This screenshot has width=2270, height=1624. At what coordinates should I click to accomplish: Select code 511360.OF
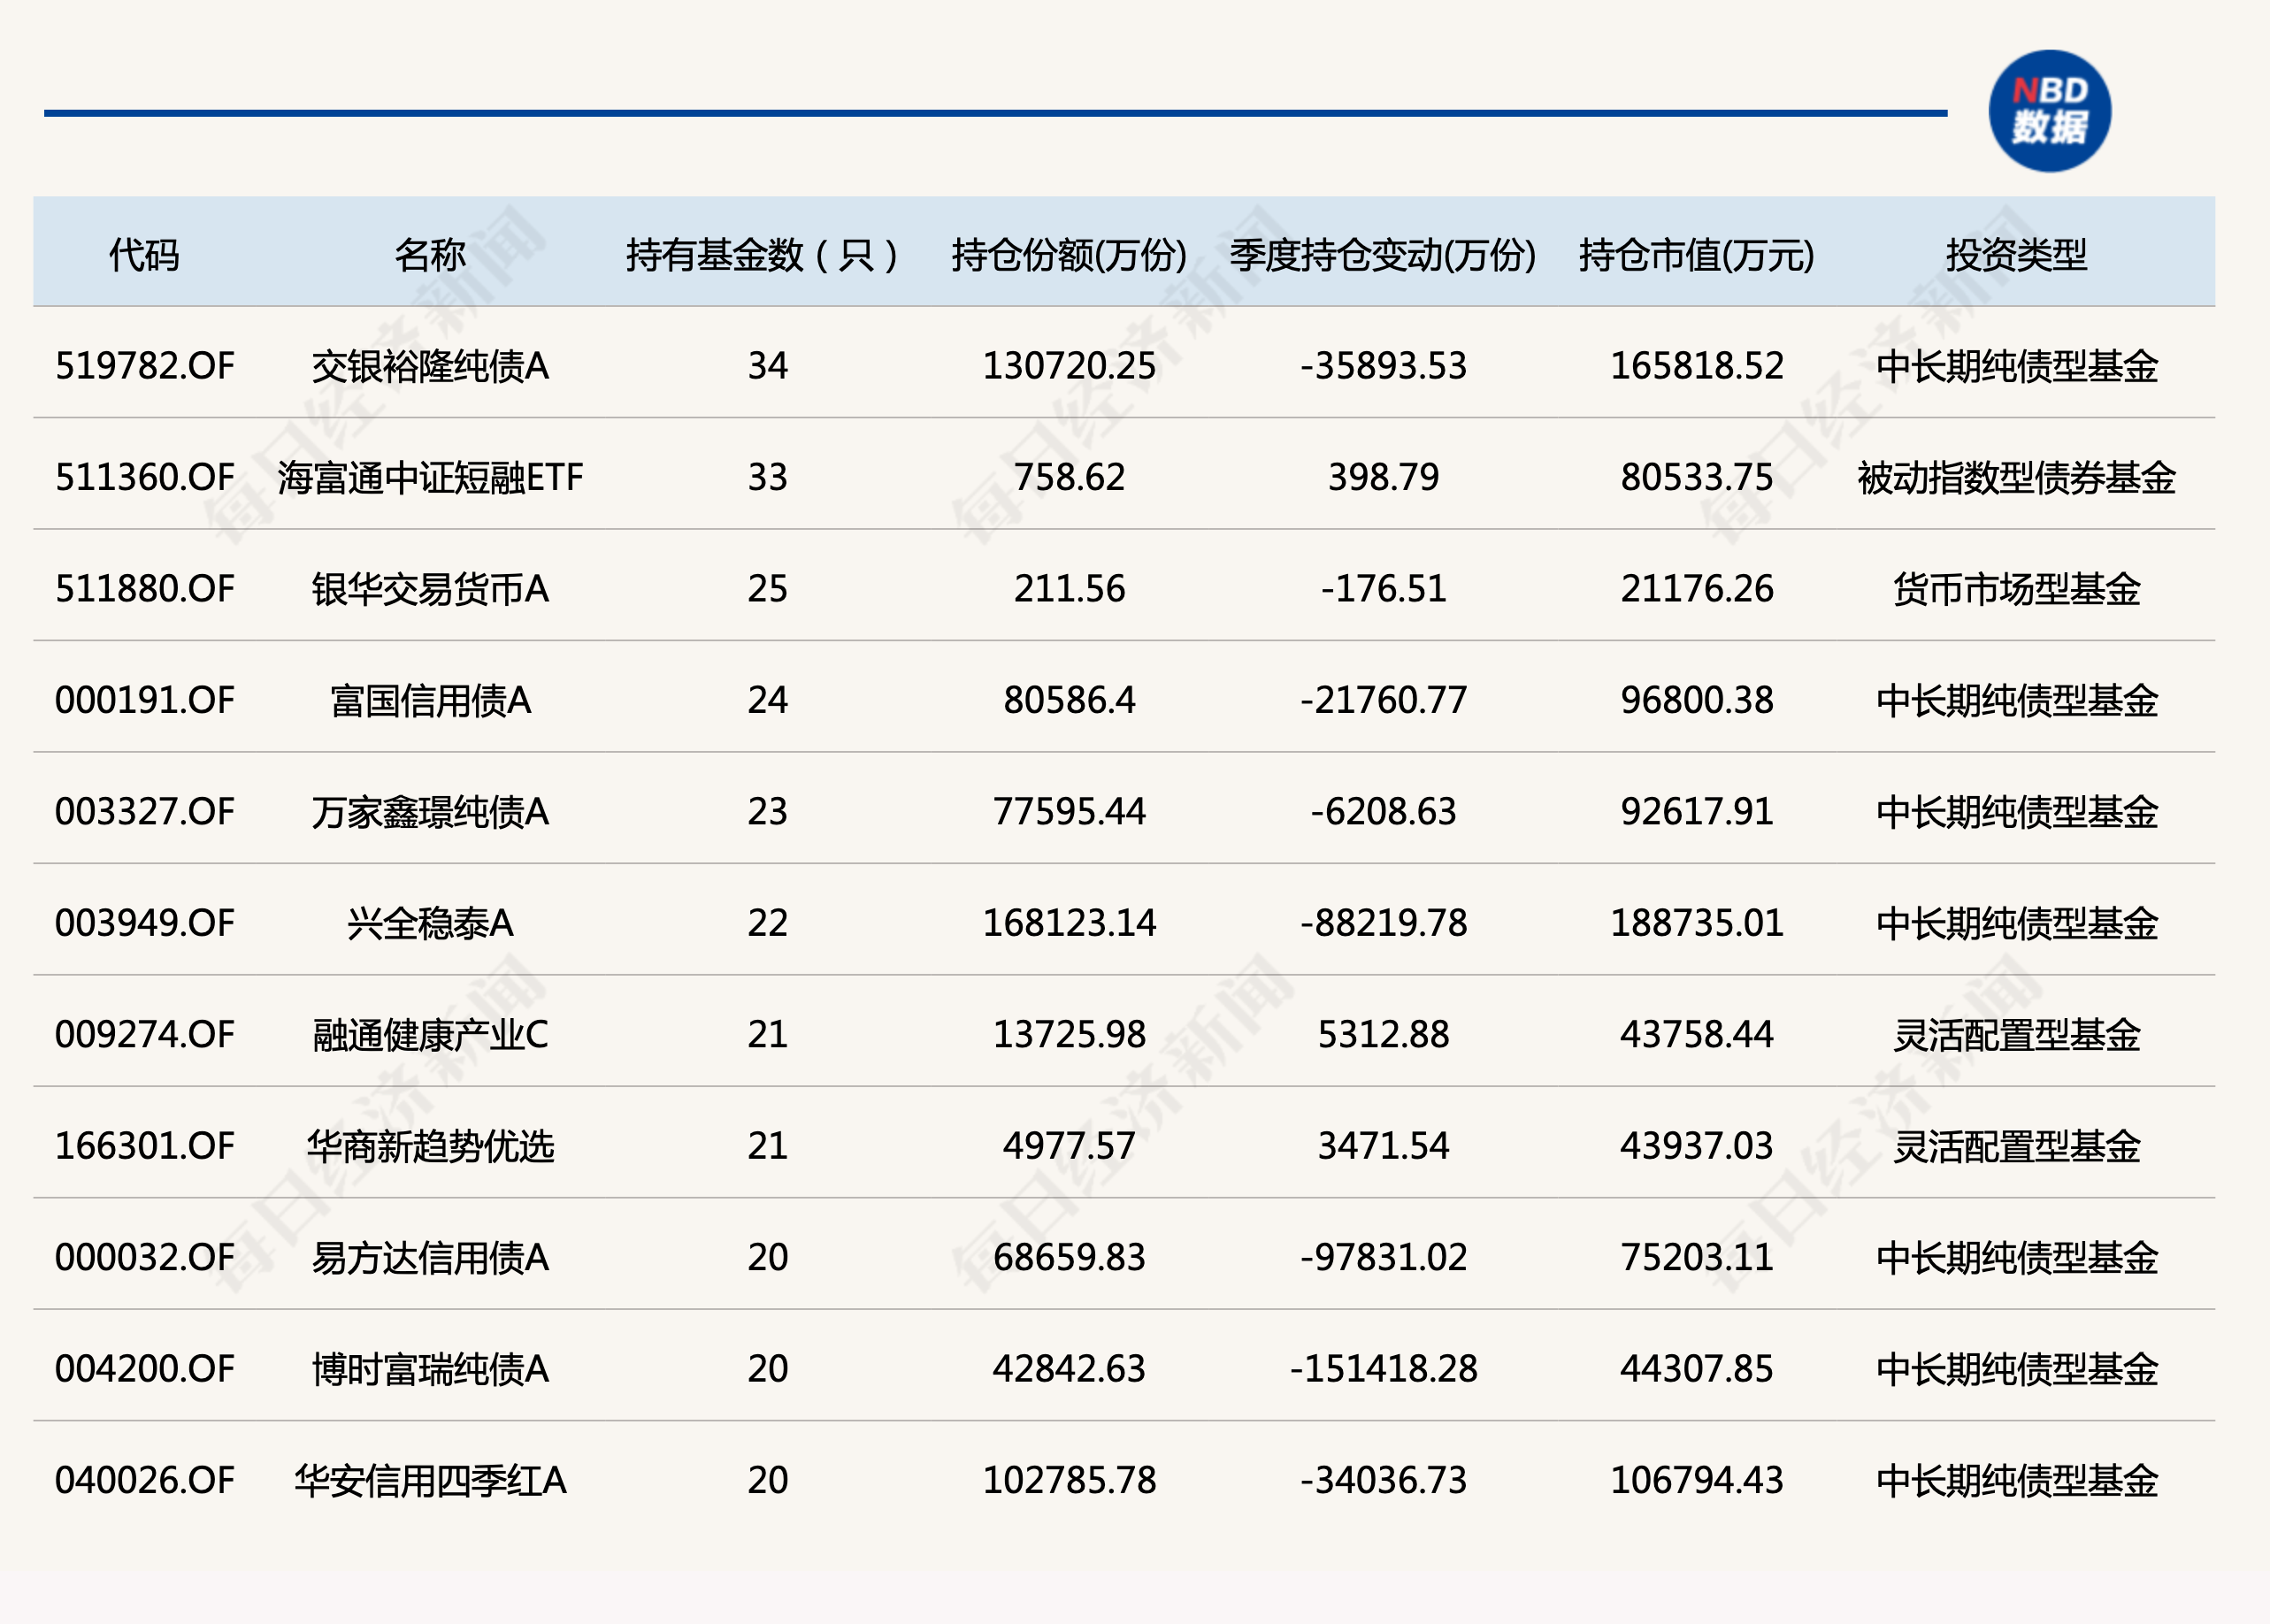tap(144, 477)
